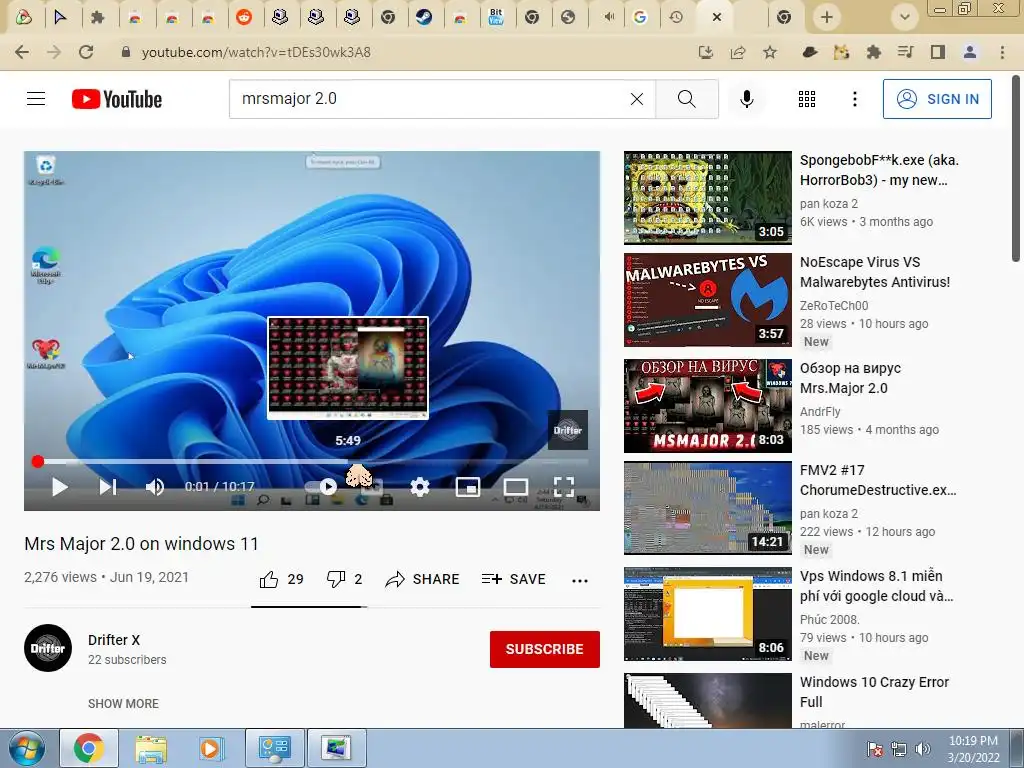Viewport: 1024px width, 768px height.
Task: Expand the tab search dropdown arrow
Action: [904, 17]
